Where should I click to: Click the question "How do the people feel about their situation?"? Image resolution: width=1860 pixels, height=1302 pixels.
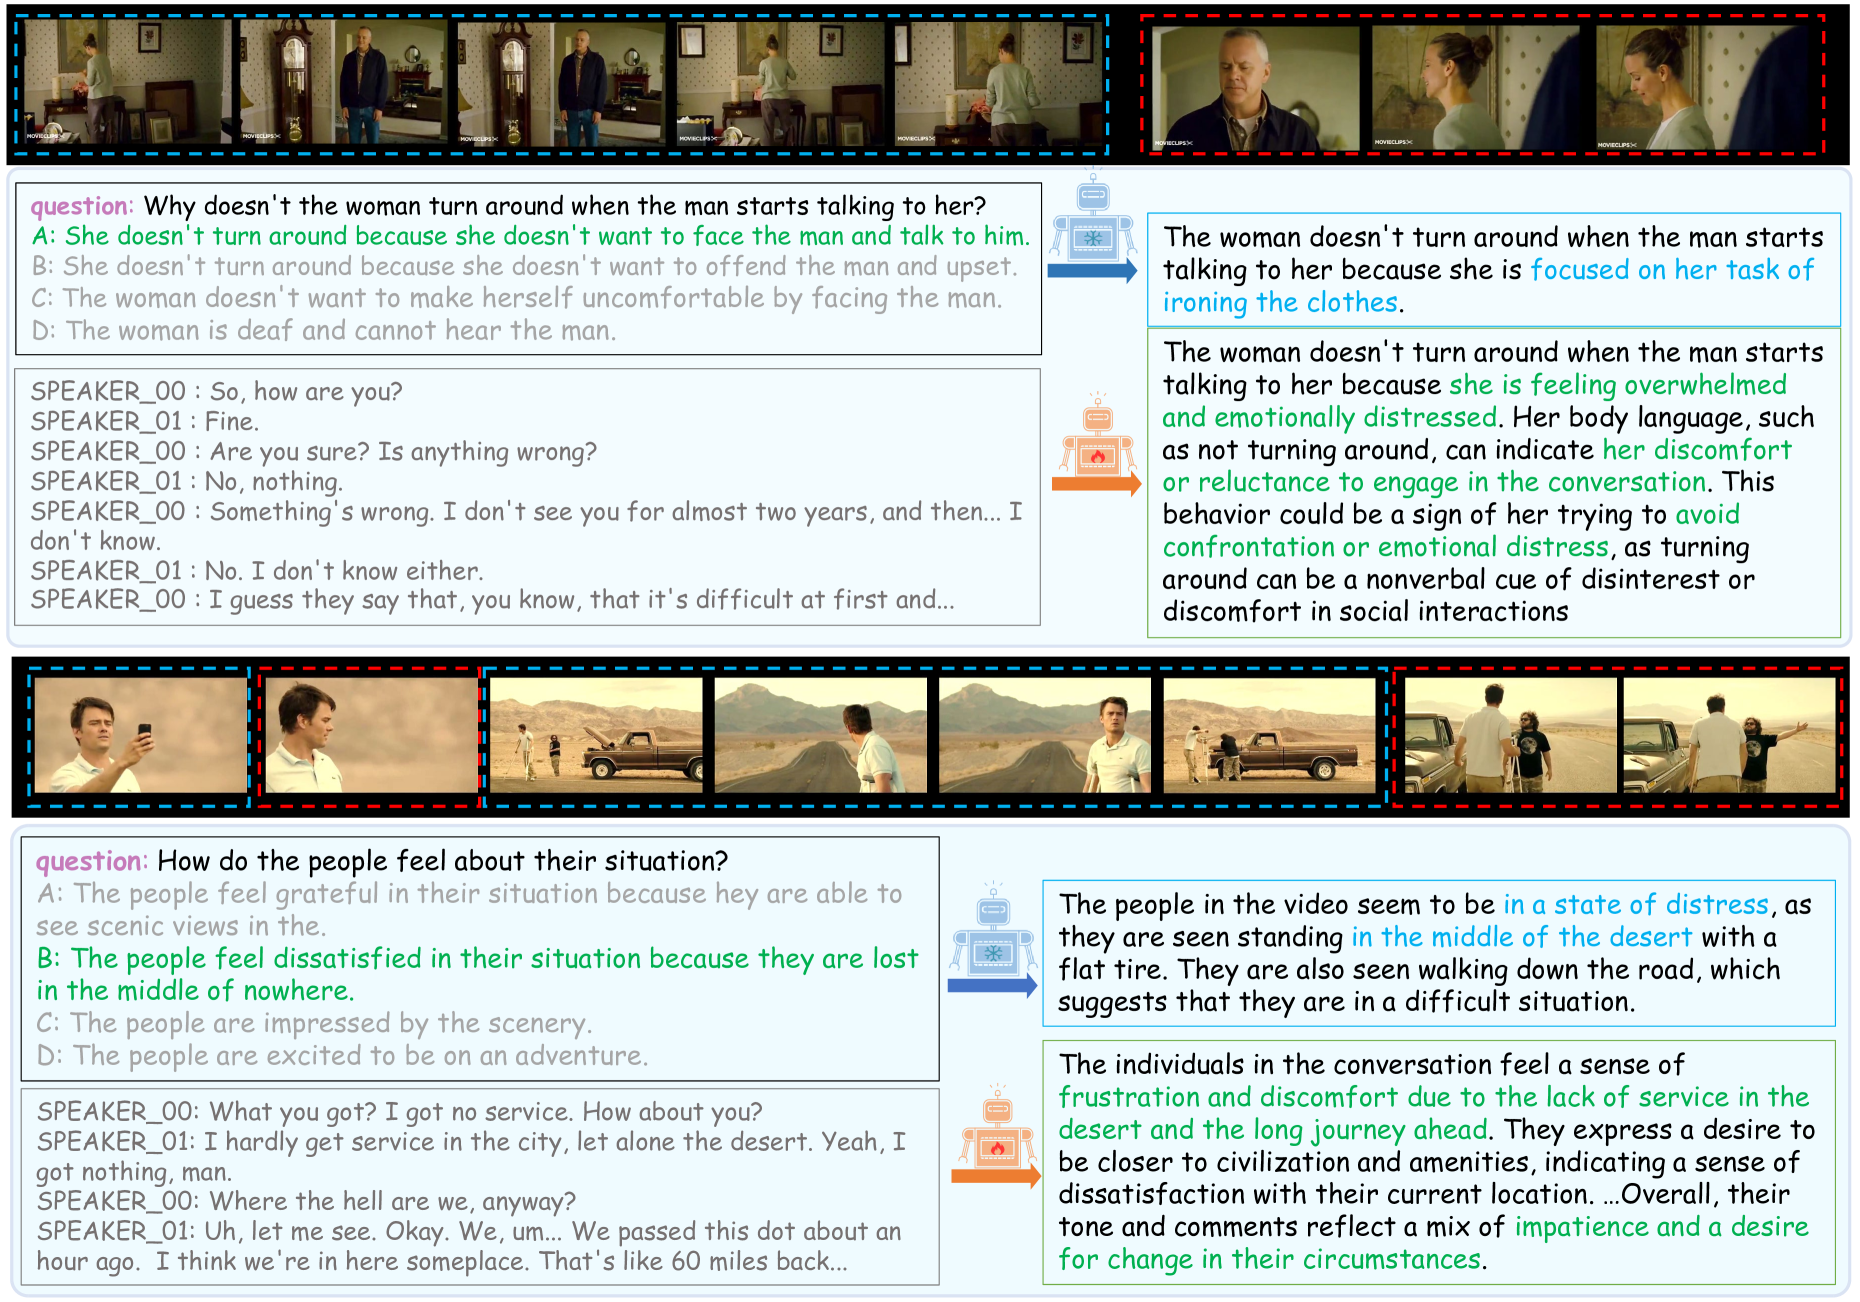pos(382,861)
